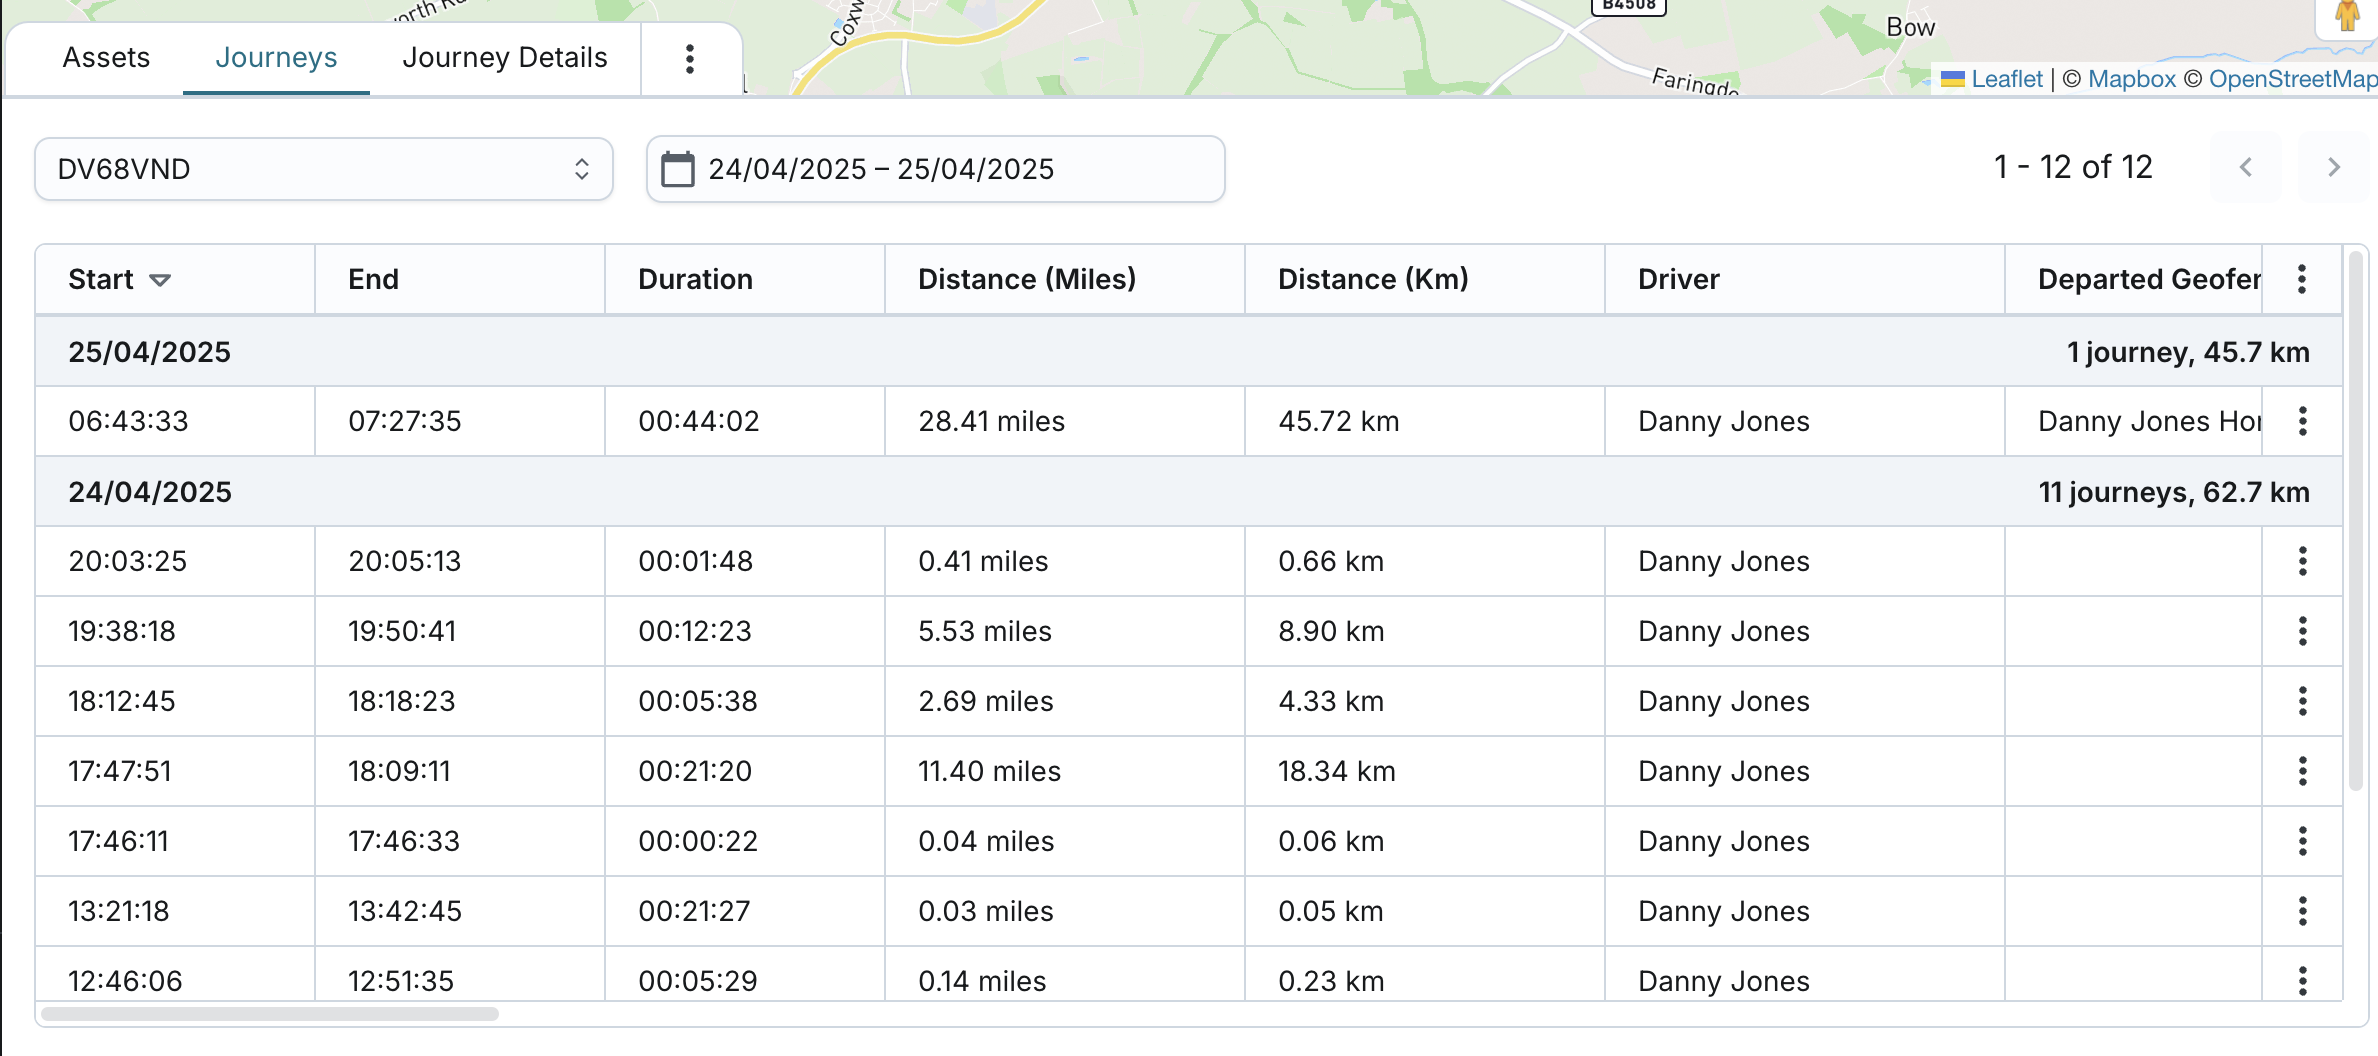Go to previous page of journeys
Viewport: 2378px width, 1056px height.
(x=2246, y=167)
